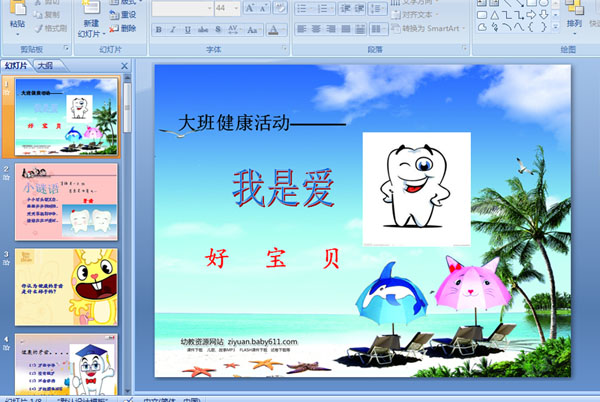The image size is (600, 402).
Task: Toggle Italic formatting
Action: [172, 29]
